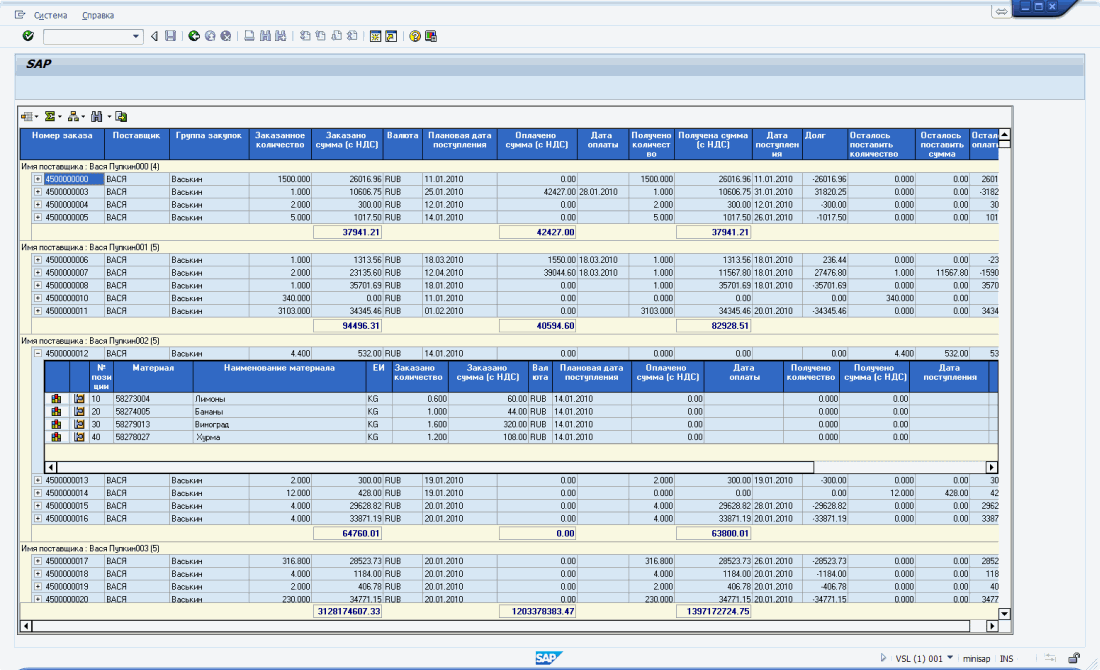Go to next page icon

tap(336, 36)
